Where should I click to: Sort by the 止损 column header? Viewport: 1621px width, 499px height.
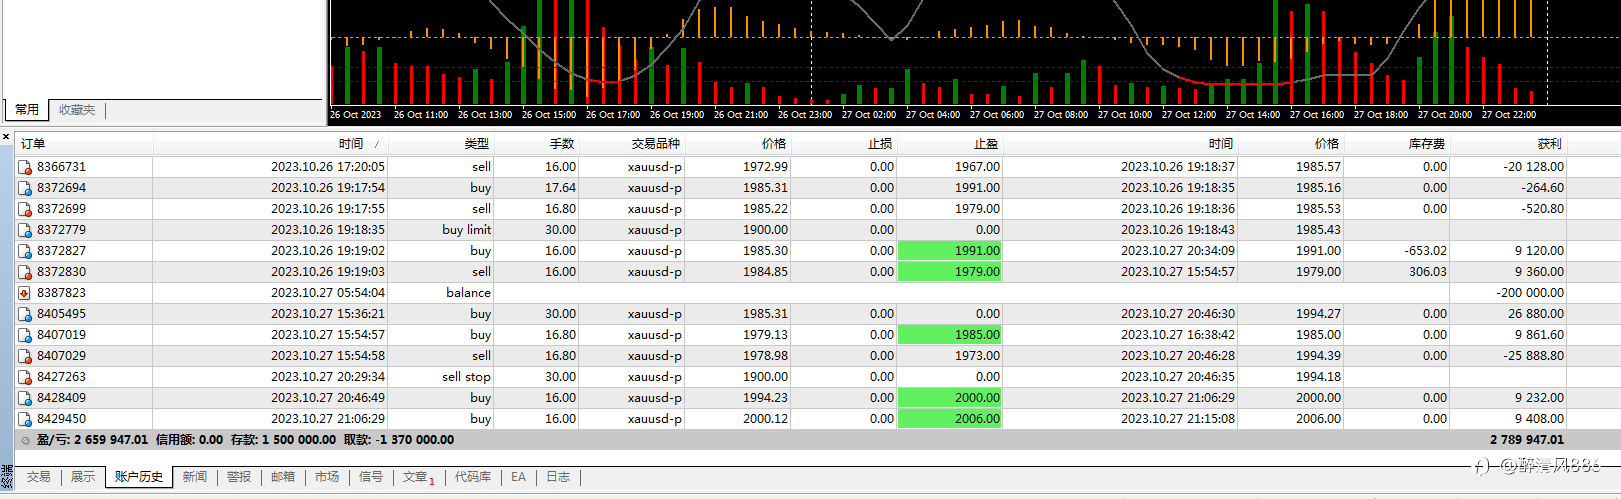(843, 144)
